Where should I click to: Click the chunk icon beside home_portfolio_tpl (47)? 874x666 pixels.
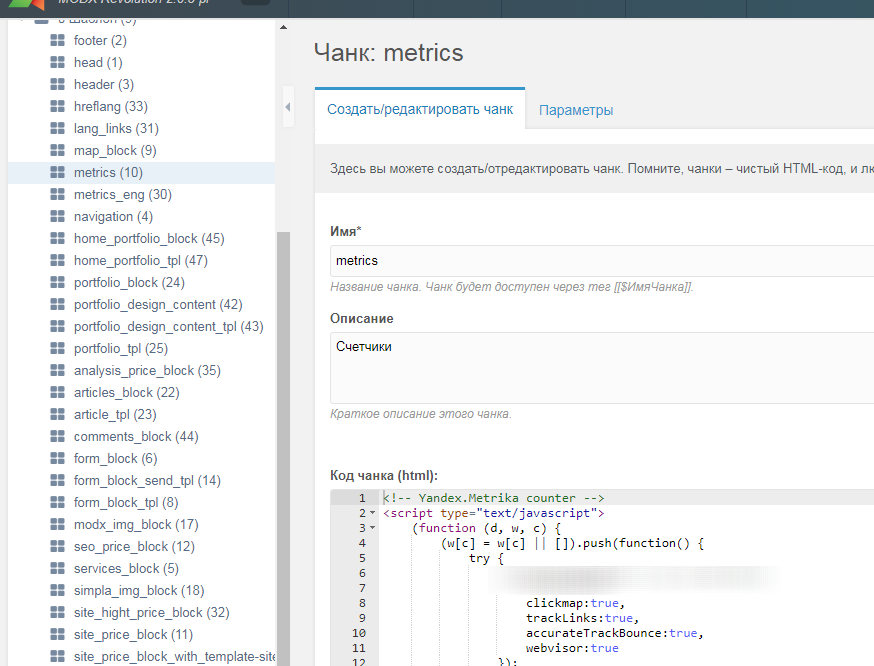pos(57,260)
